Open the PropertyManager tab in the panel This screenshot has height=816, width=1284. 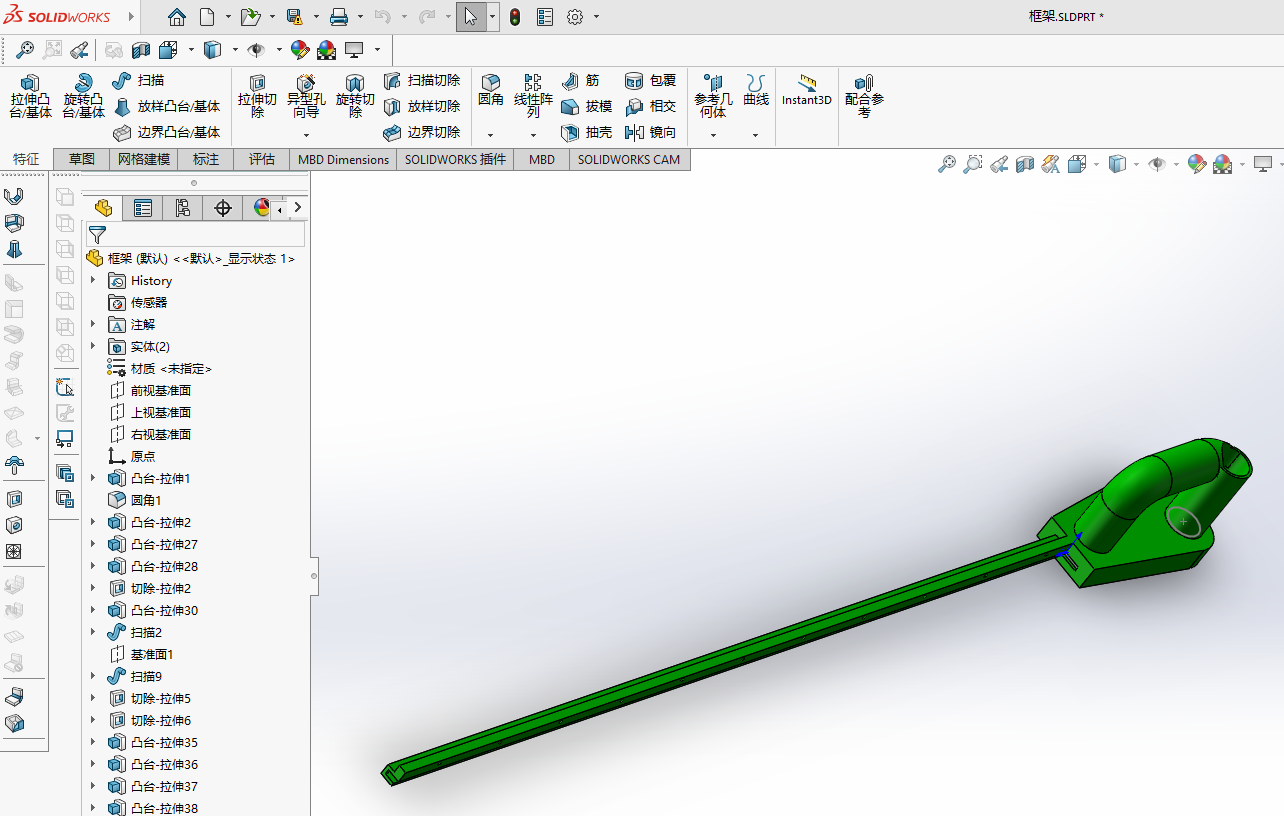(143, 208)
